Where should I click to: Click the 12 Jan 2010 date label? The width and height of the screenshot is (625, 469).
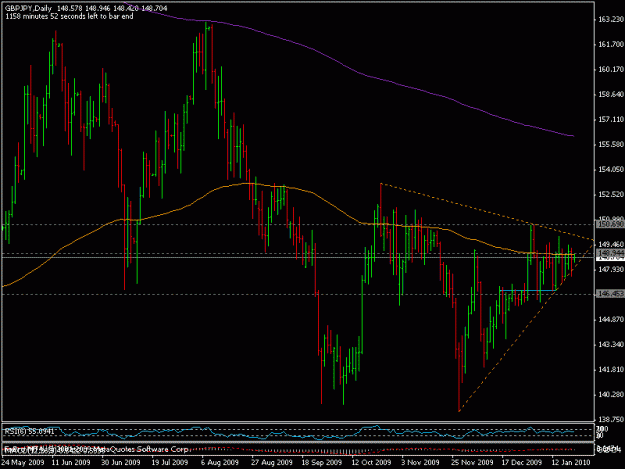tap(571, 463)
